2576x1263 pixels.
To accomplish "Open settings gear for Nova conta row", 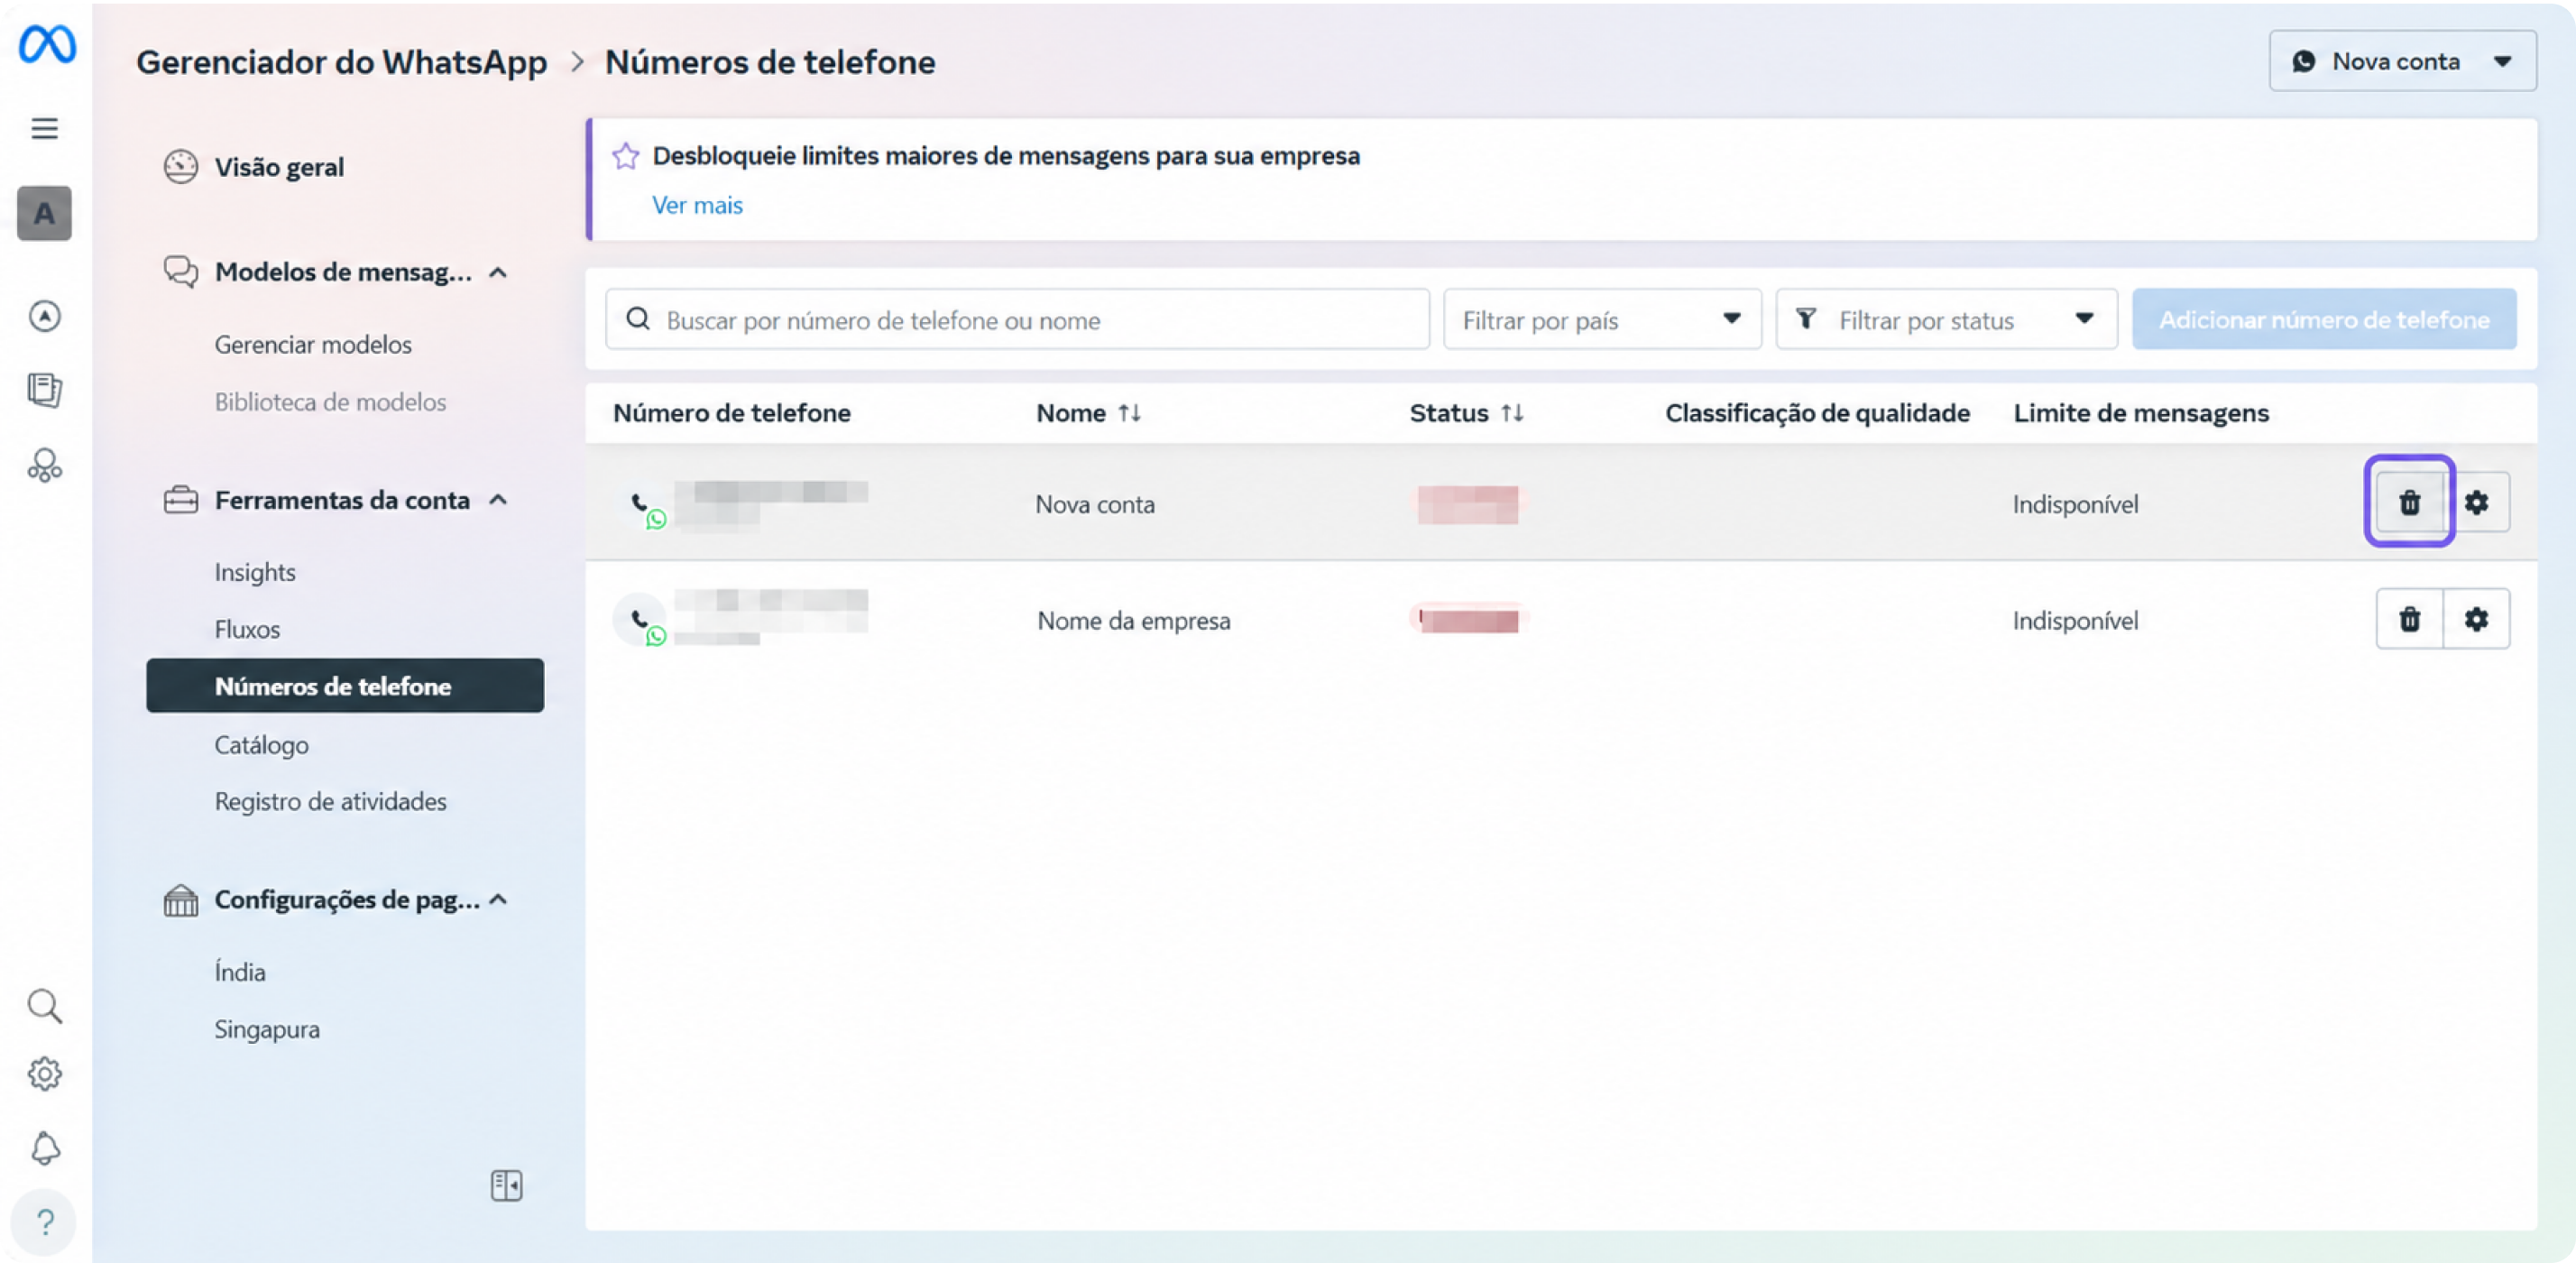I will tap(2476, 502).
